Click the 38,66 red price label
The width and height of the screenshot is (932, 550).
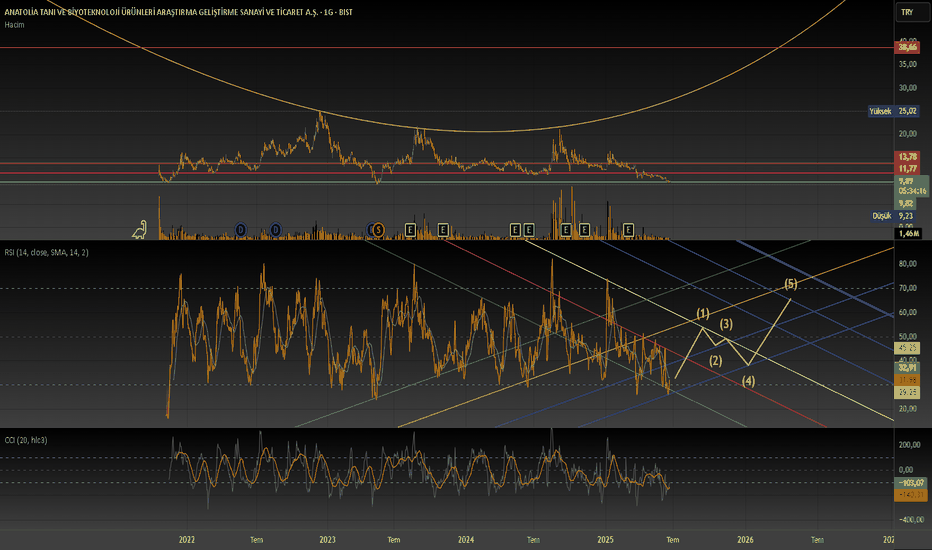tap(907, 48)
